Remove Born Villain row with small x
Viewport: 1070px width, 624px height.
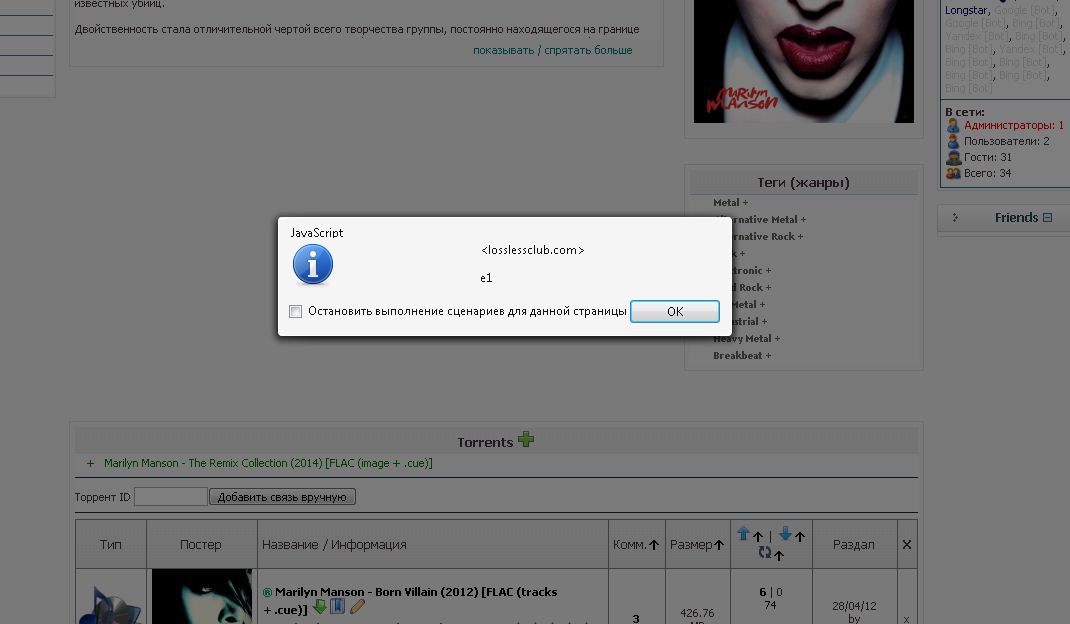pyautogui.click(x=906, y=619)
